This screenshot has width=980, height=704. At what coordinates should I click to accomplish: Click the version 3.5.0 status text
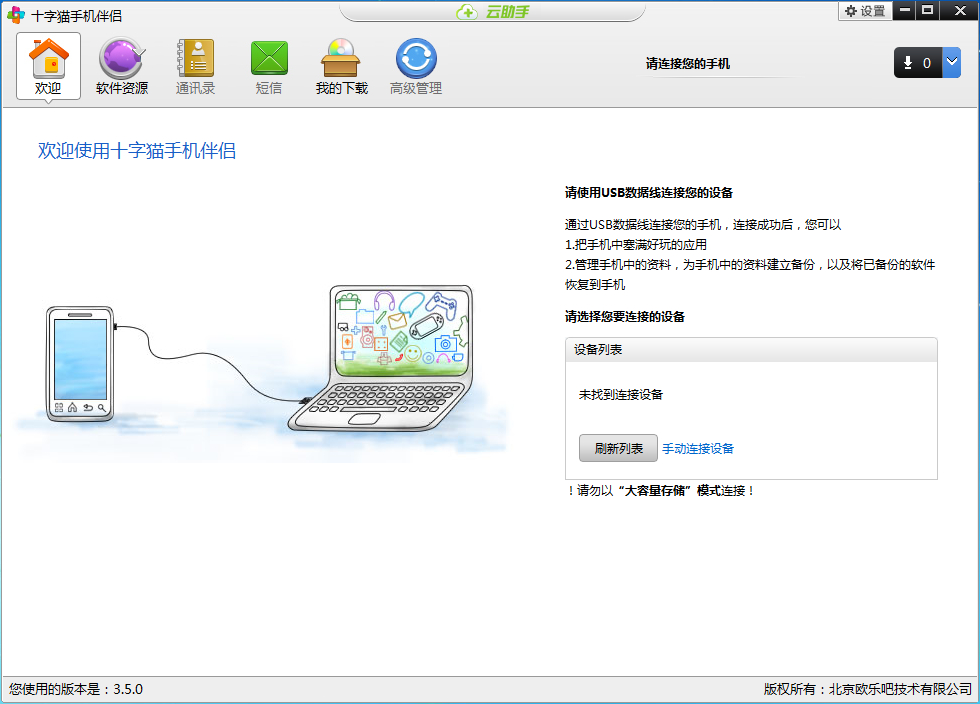coord(76,689)
